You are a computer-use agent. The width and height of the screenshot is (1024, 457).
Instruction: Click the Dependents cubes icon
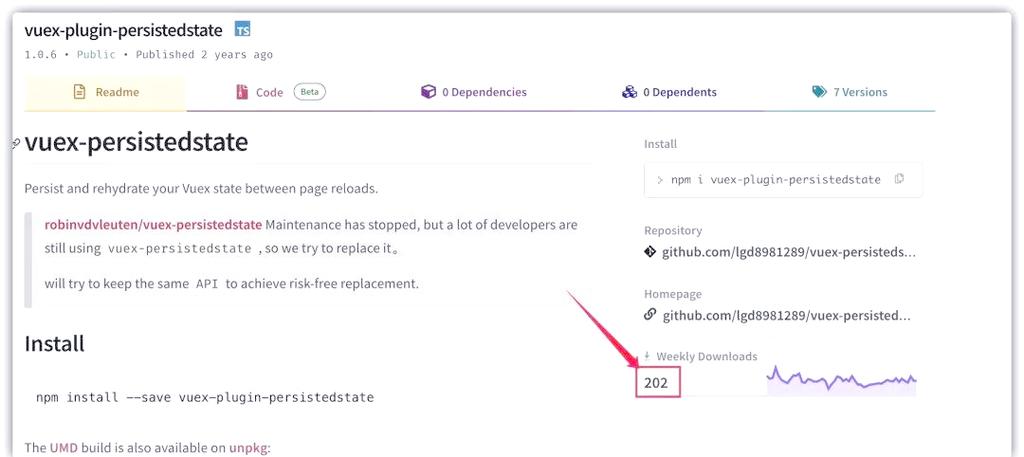(x=630, y=92)
